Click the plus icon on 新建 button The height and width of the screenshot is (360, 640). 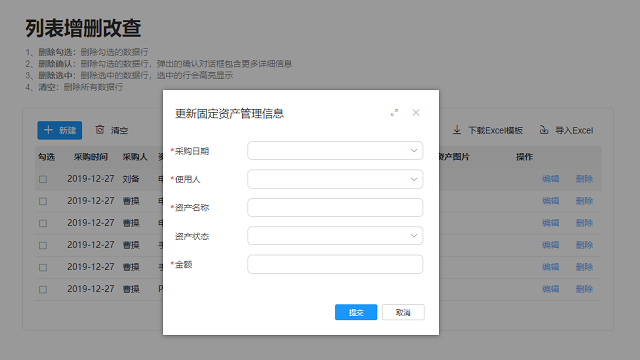49,130
